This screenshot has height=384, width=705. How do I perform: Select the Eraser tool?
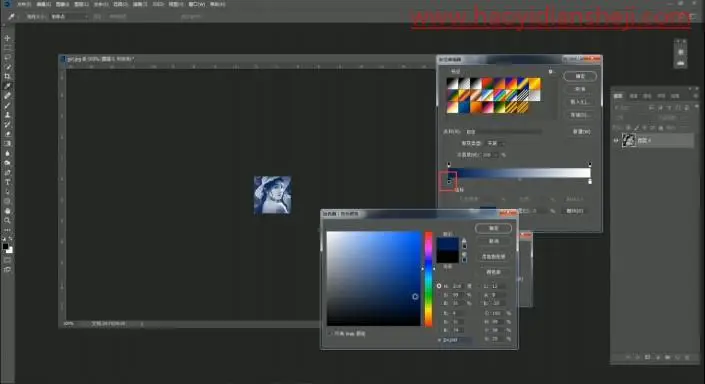(7, 134)
